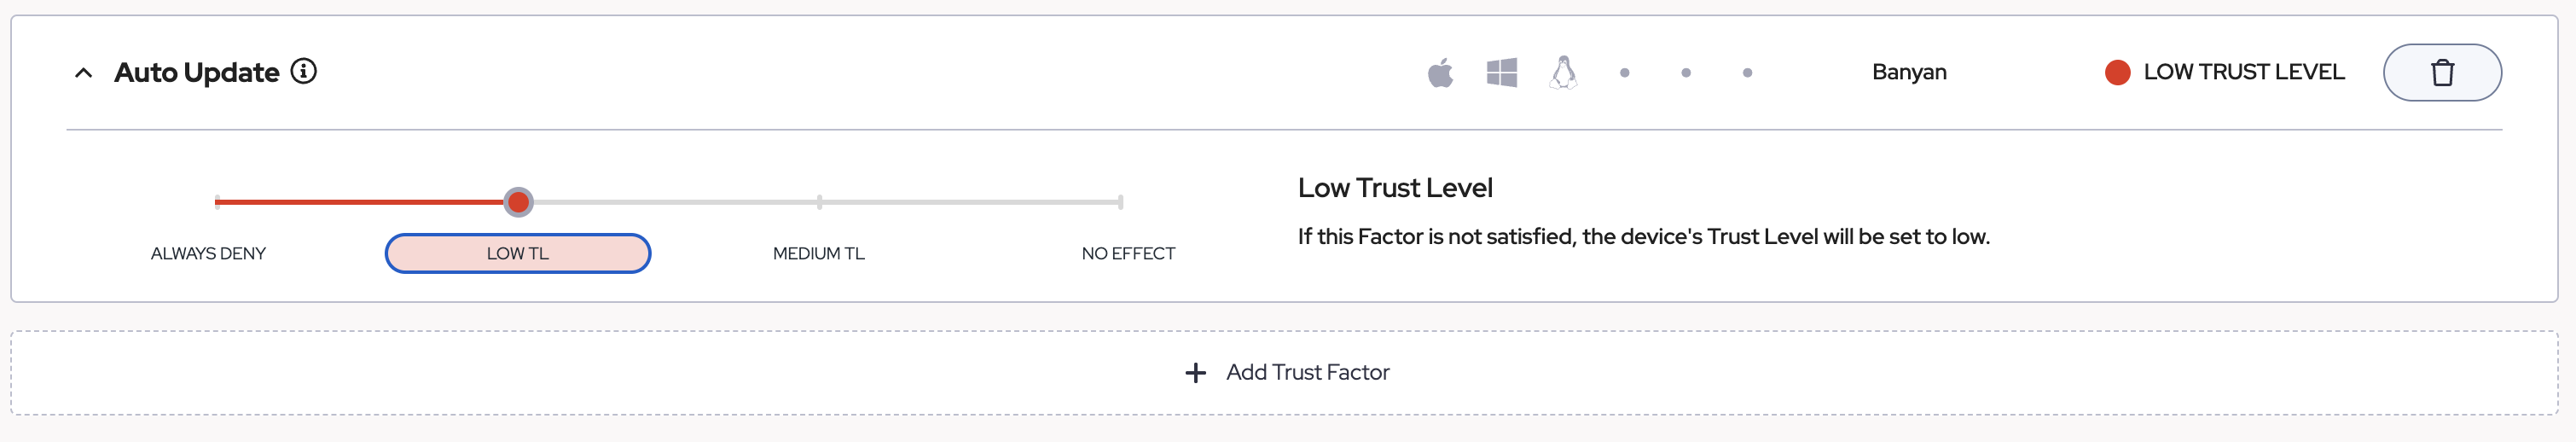Click the red Low Trust Level indicator dot
Image resolution: width=2576 pixels, height=442 pixels.
(x=2116, y=73)
